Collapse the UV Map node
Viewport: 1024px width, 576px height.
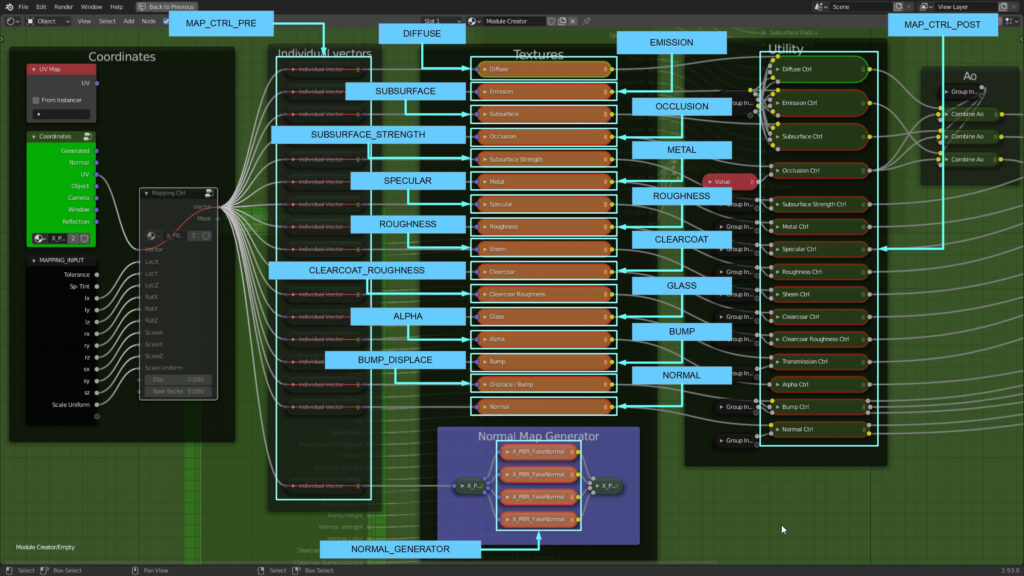point(34,69)
